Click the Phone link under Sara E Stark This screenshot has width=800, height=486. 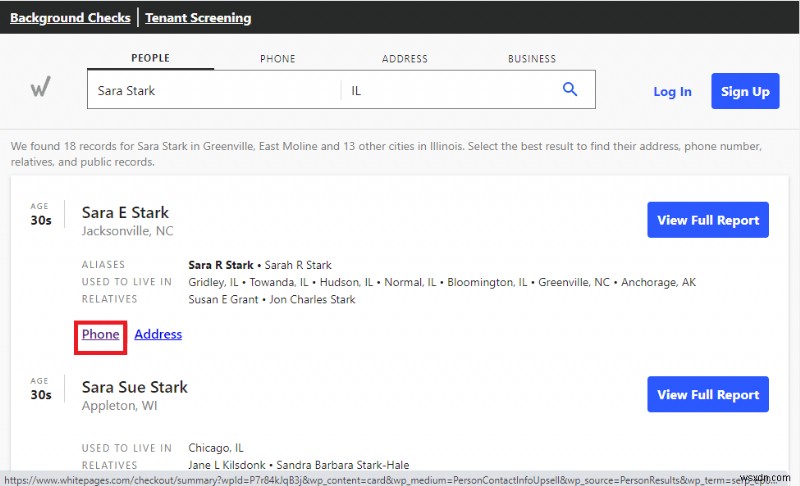point(100,334)
